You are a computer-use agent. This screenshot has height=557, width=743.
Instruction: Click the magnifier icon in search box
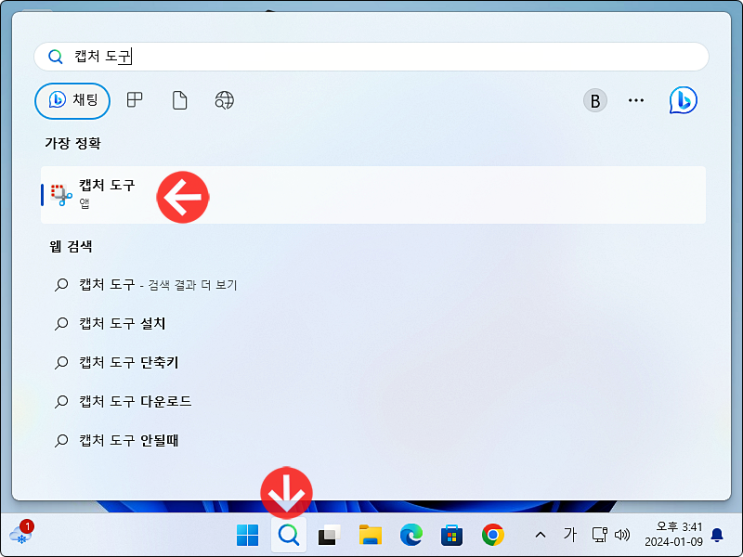pos(55,57)
